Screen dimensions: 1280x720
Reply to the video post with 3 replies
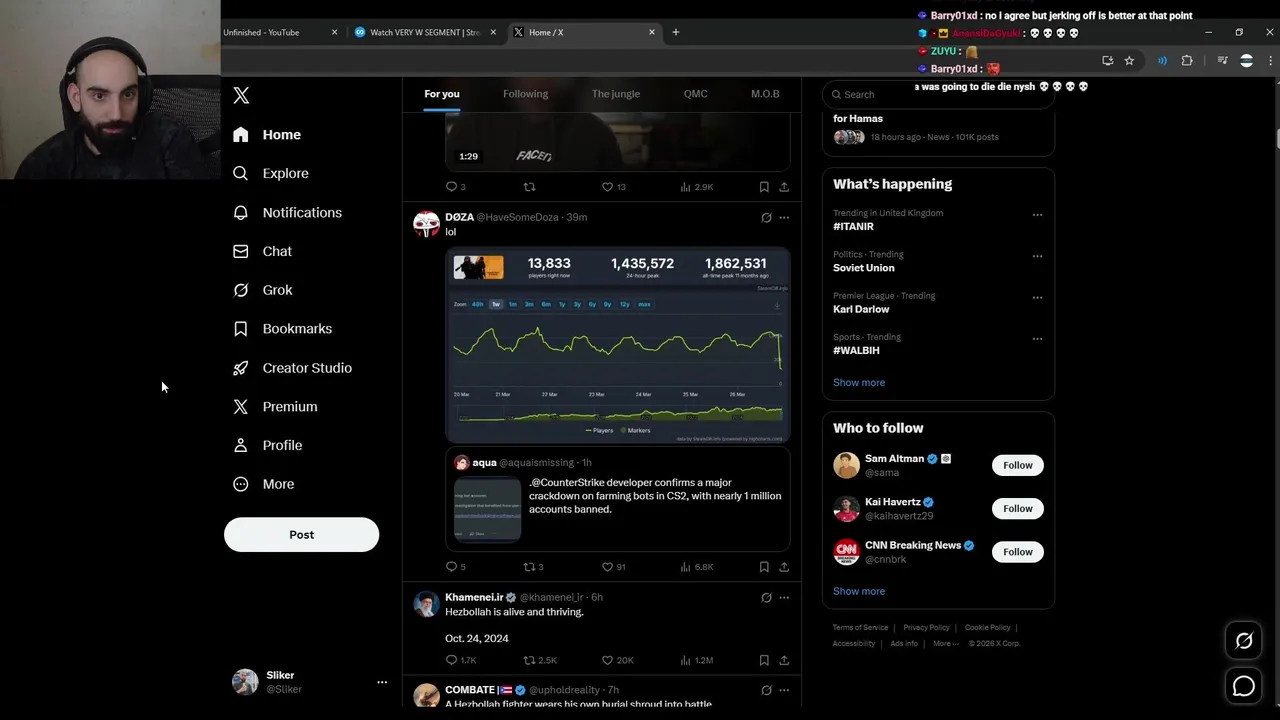(455, 187)
